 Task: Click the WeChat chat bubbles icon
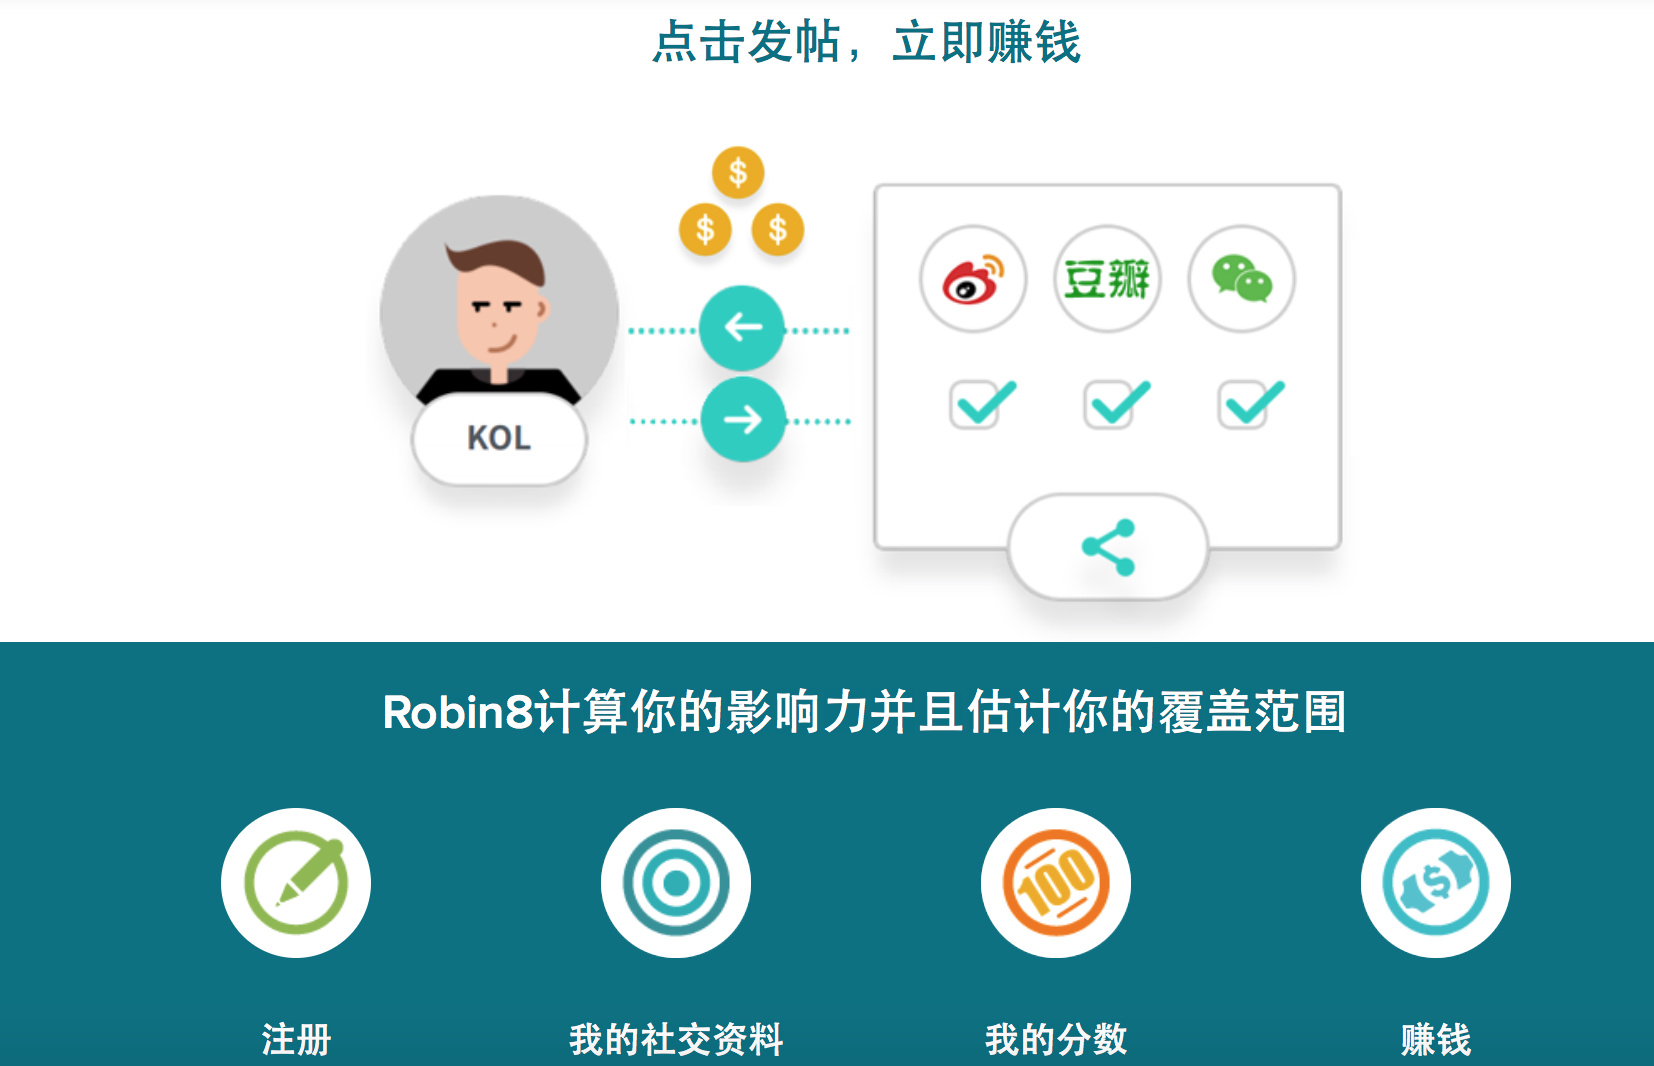[1241, 279]
